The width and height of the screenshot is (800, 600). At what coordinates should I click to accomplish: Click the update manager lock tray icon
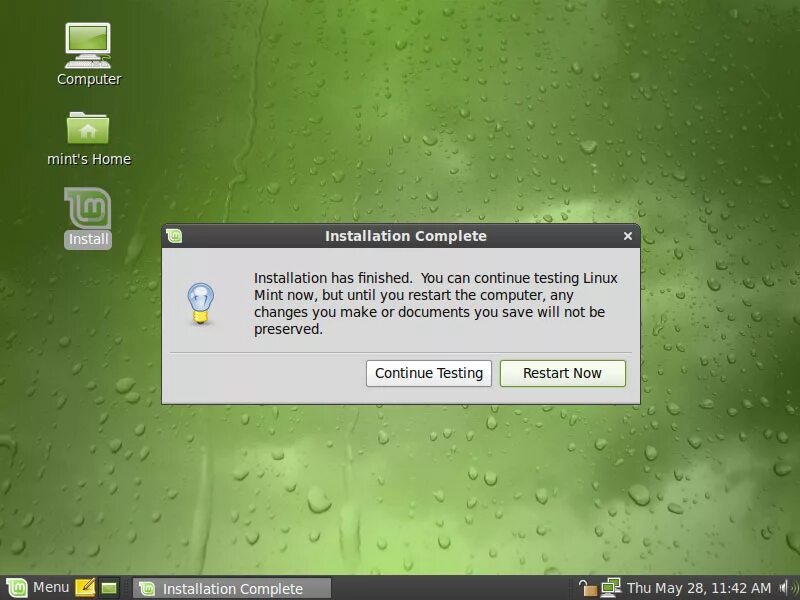click(587, 588)
